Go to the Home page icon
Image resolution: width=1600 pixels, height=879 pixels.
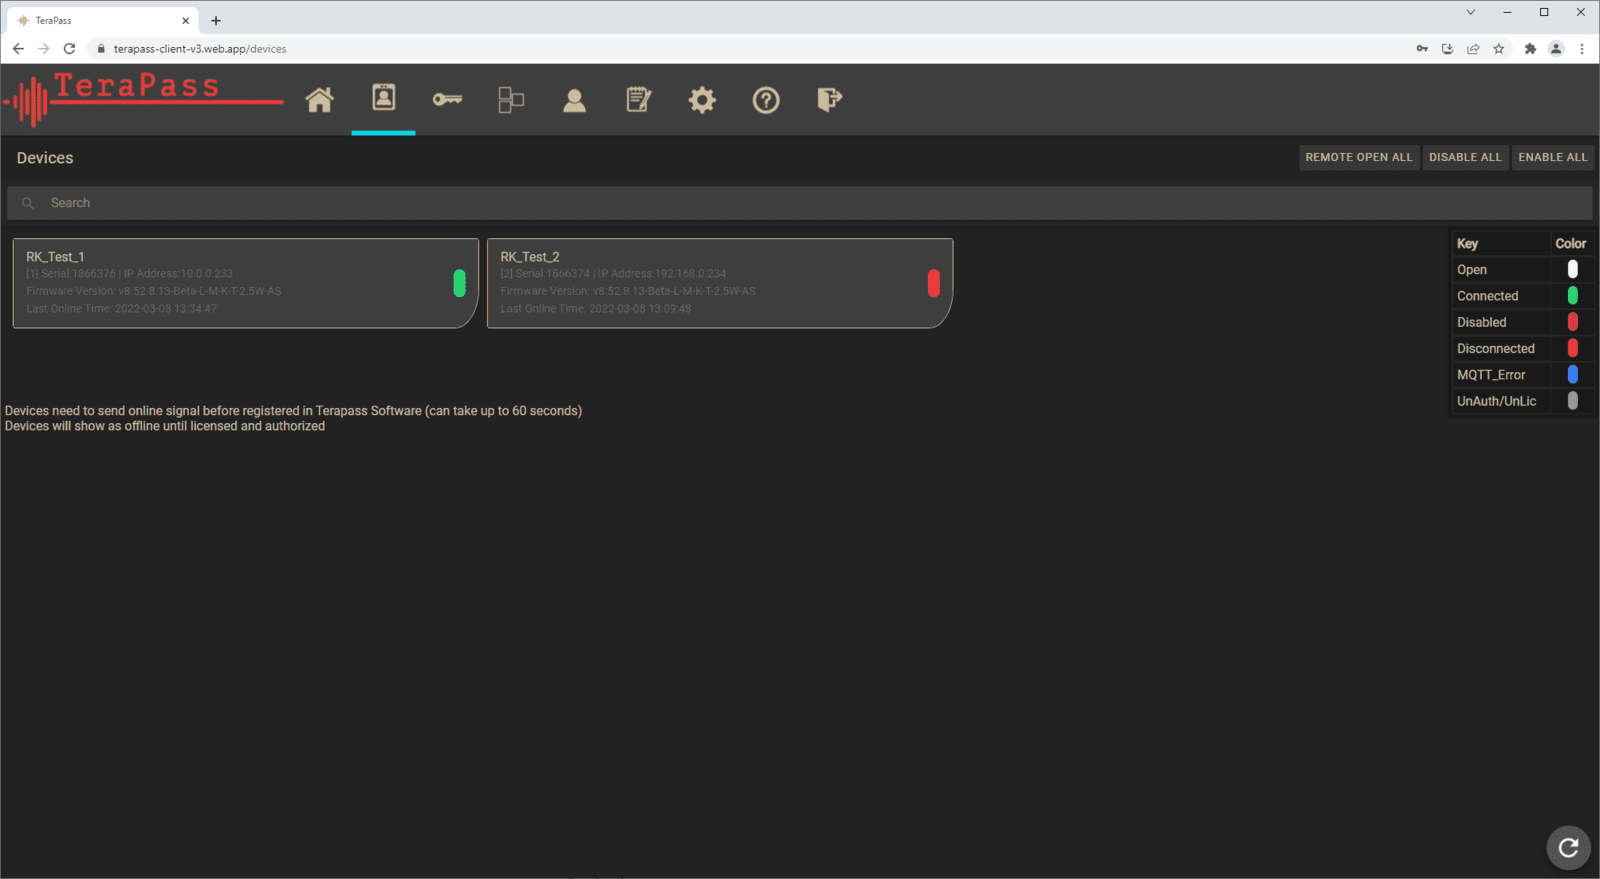(x=319, y=100)
